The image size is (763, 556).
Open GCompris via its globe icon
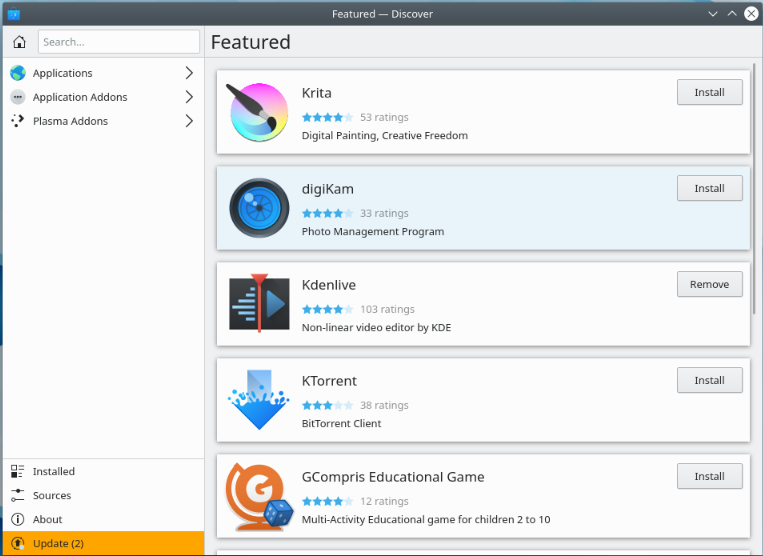click(x=259, y=496)
